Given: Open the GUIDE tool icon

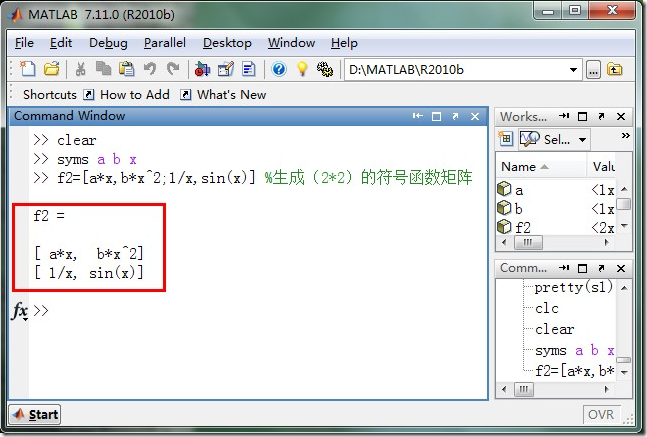Looking at the screenshot, I should [x=226, y=69].
